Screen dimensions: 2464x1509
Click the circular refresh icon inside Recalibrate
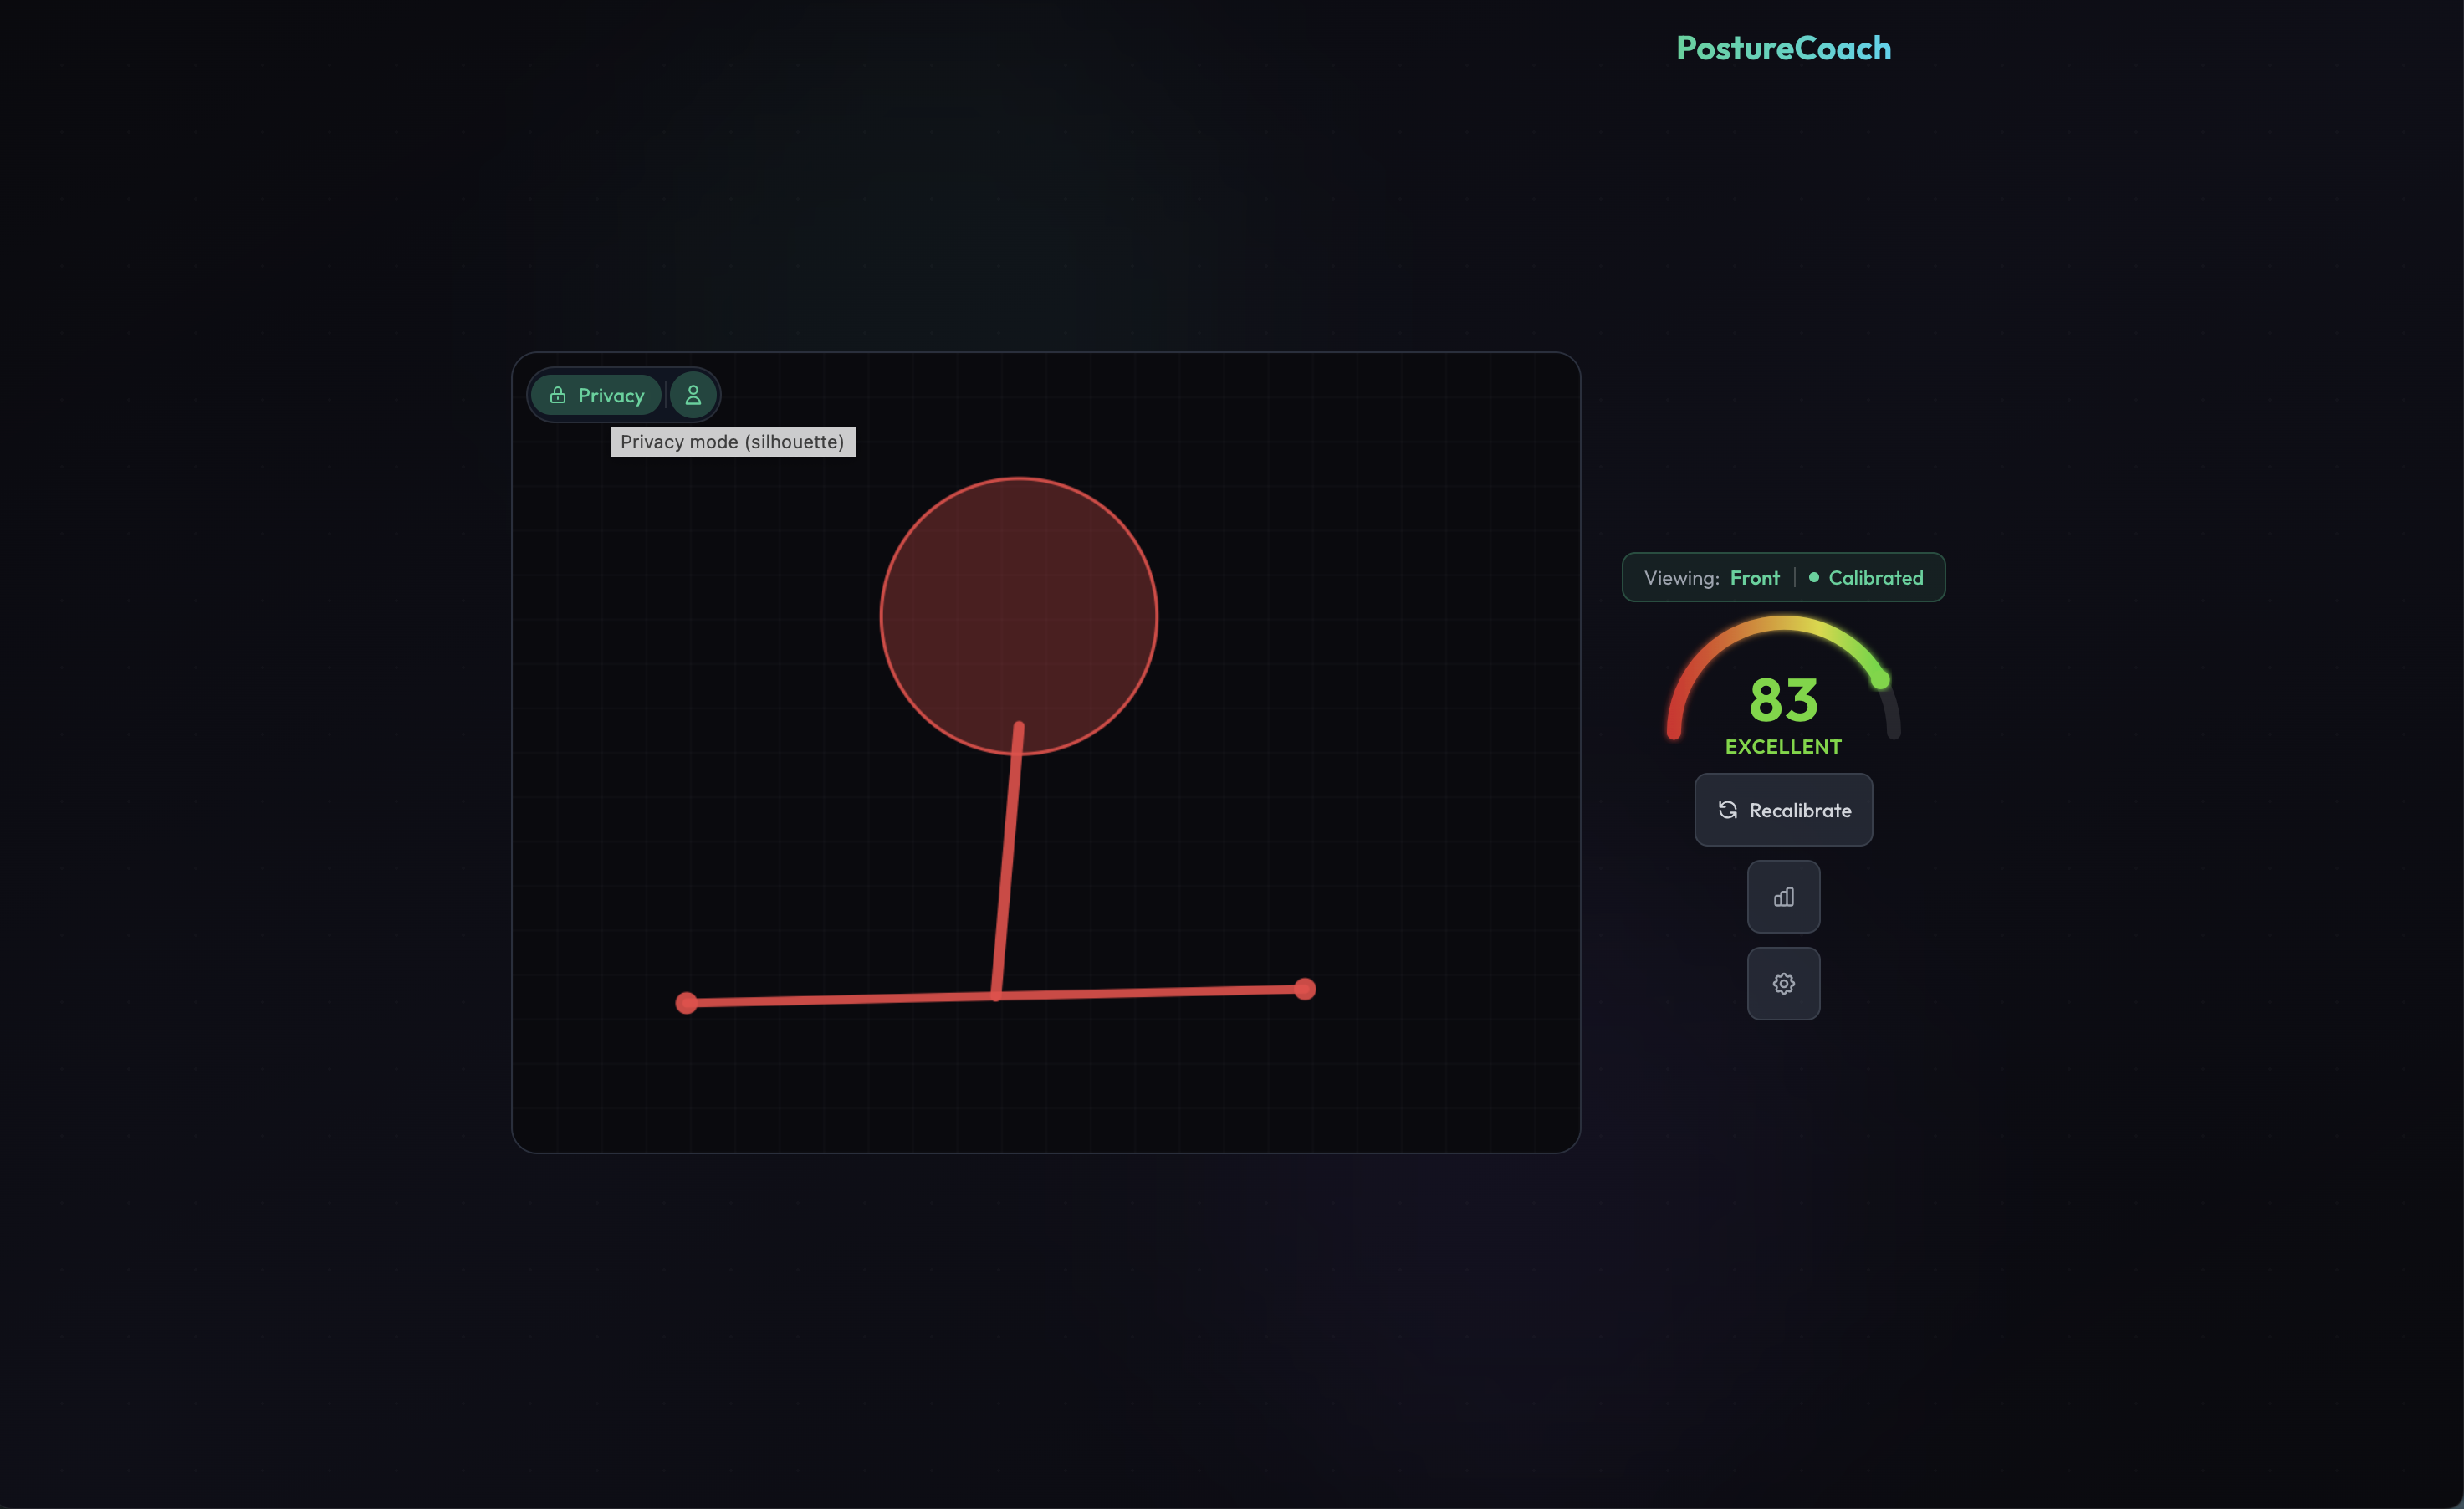coord(1727,810)
